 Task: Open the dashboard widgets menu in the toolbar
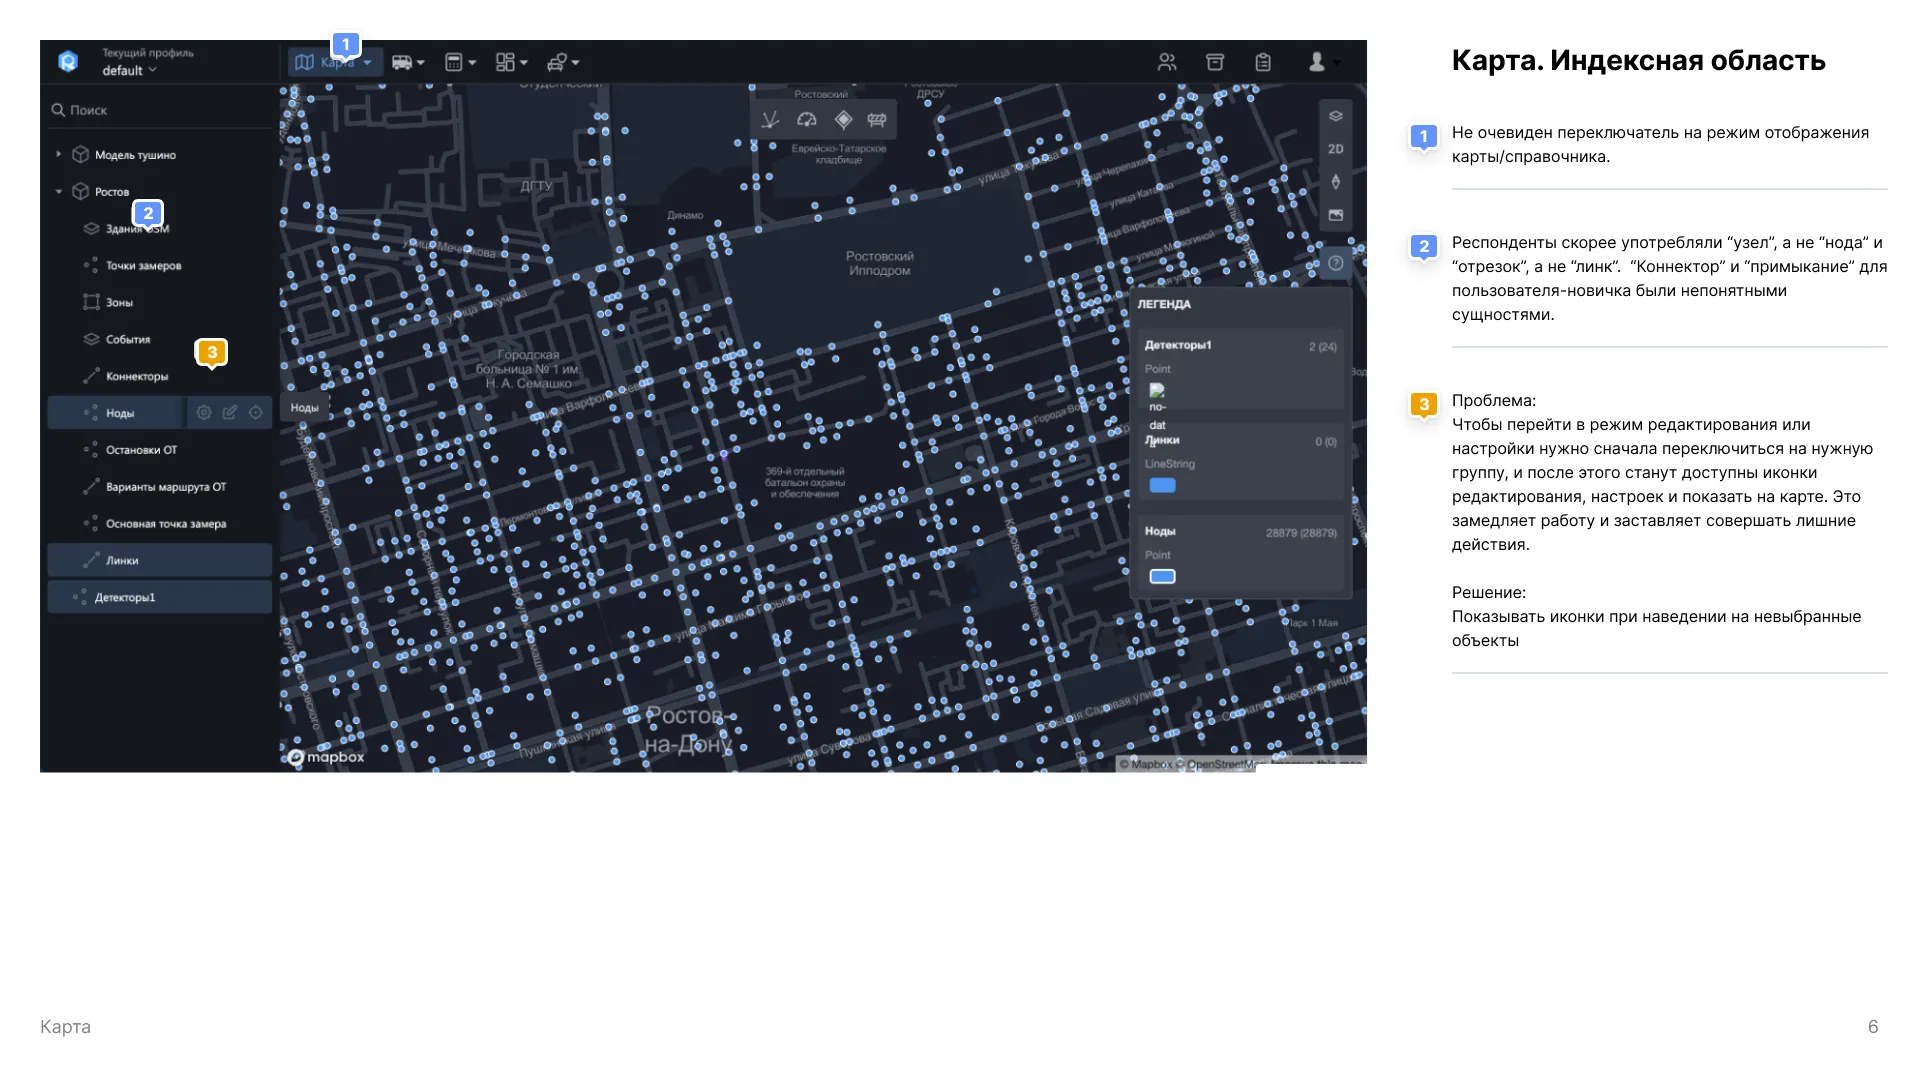coord(512,62)
